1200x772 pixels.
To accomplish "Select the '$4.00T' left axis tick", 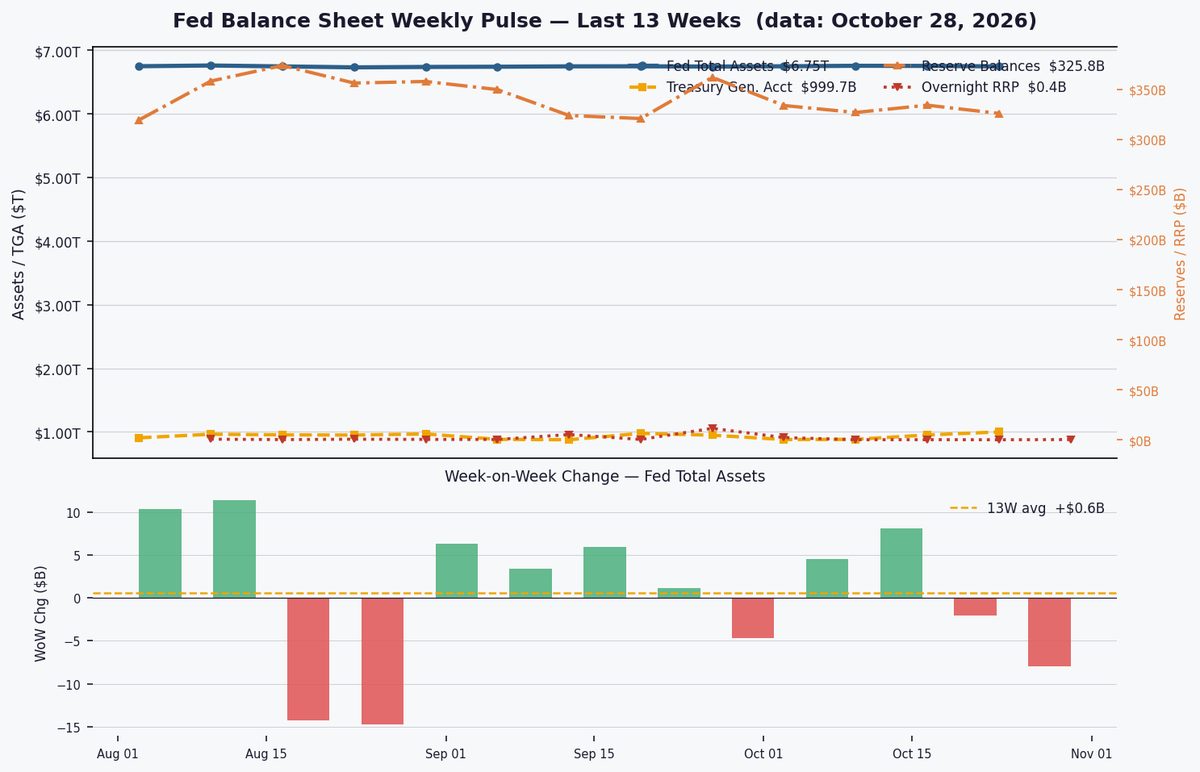I will tap(58, 242).
